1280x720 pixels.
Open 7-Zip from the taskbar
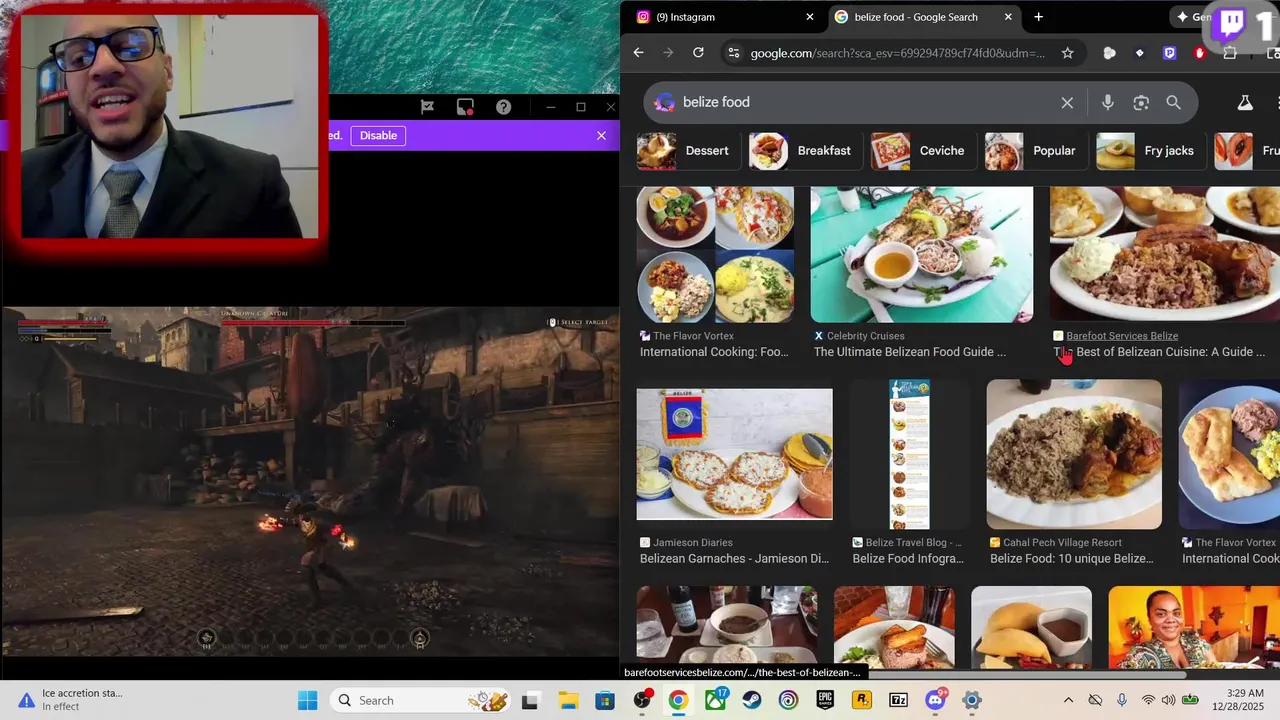coord(898,700)
